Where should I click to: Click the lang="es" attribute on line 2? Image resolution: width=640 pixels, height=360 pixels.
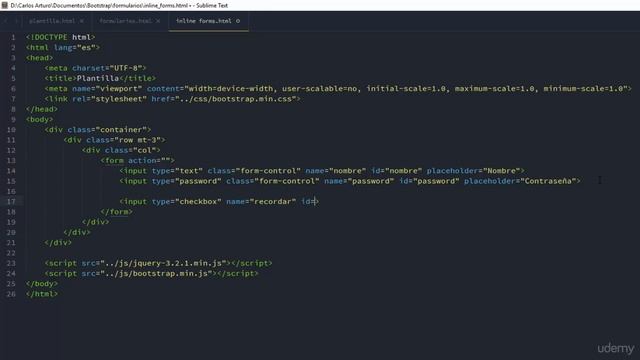(74, 47)
